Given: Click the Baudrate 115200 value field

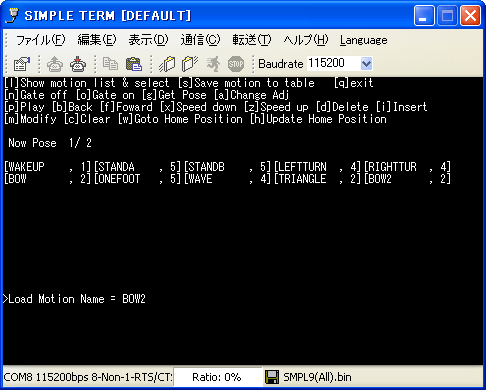Looking at the screenshot, I should click(332, 63).
